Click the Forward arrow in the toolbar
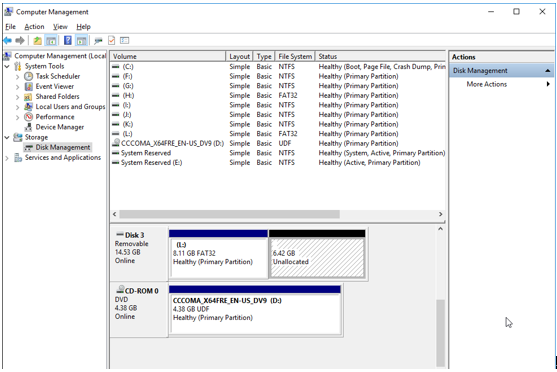Viewport: 557px width, 372px height. click(x=20, y=41)
